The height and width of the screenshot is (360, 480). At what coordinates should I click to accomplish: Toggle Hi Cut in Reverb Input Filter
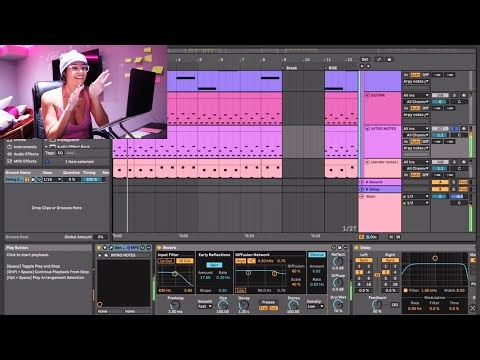click(185, 261)
